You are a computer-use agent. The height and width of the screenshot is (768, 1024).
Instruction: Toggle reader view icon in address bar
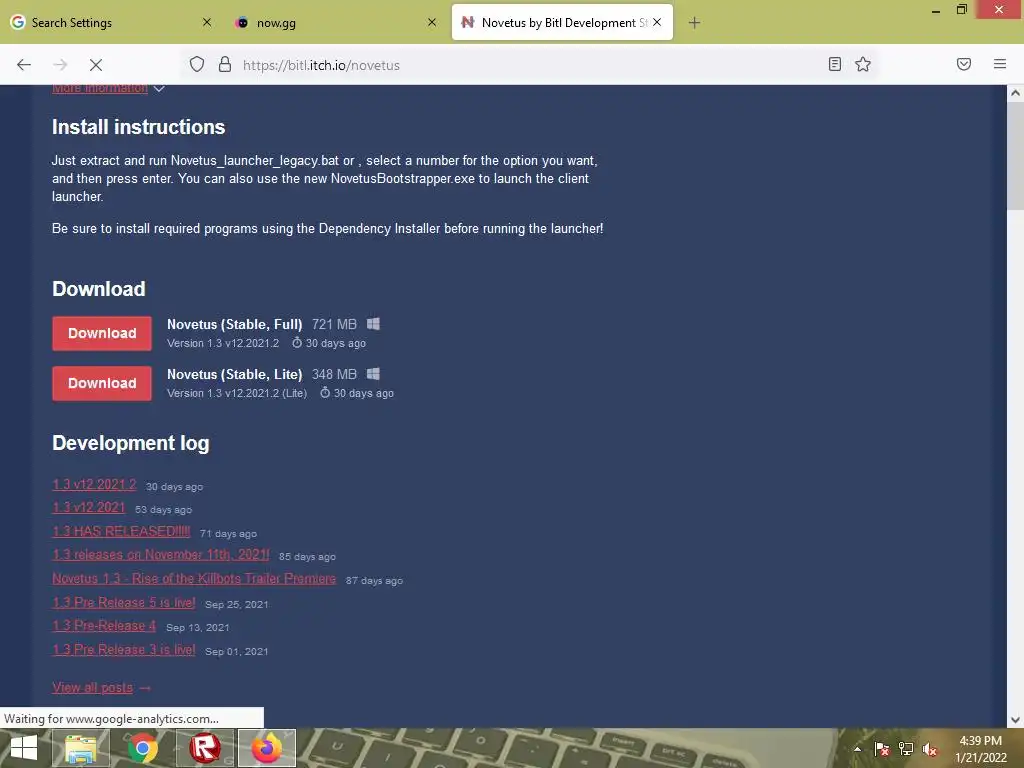point(835,64)
